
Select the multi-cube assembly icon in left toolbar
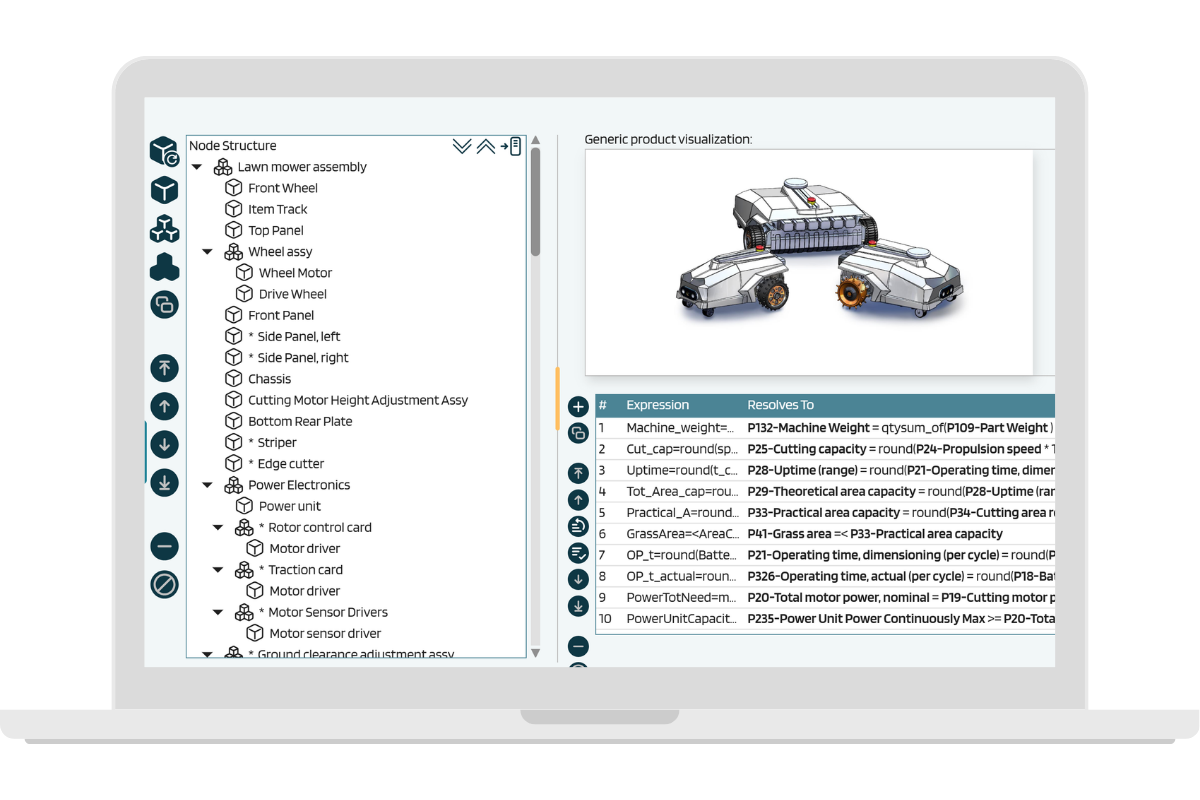click(164, 228)
